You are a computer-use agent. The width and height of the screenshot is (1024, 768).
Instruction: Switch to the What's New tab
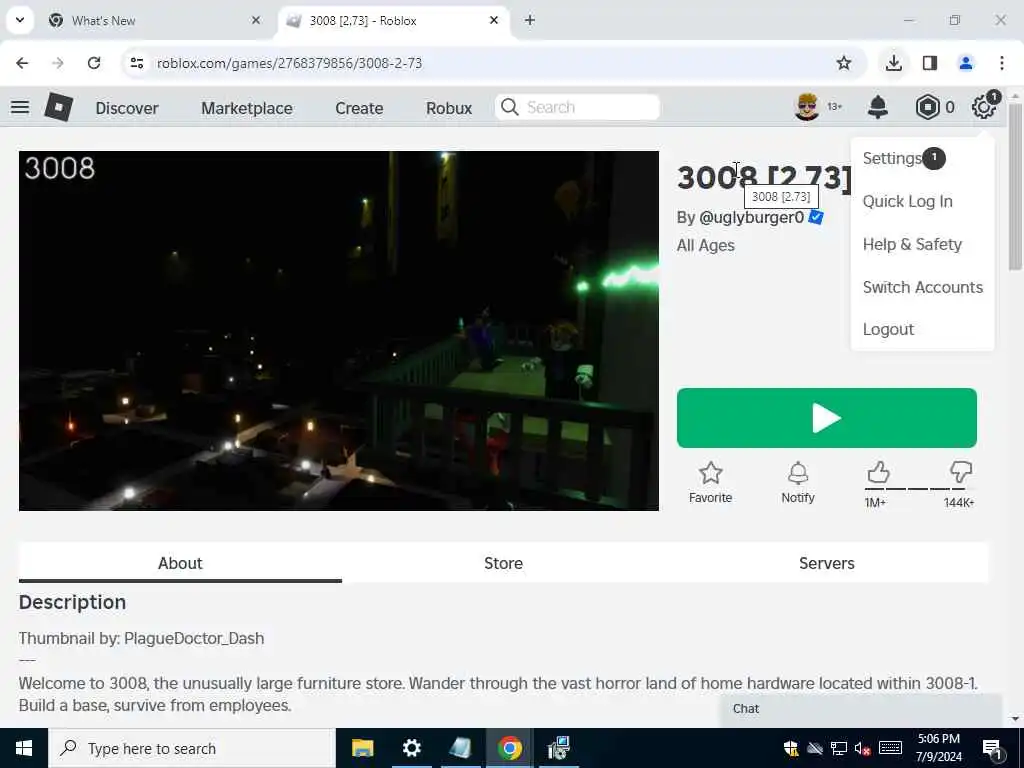coord(155,20)
